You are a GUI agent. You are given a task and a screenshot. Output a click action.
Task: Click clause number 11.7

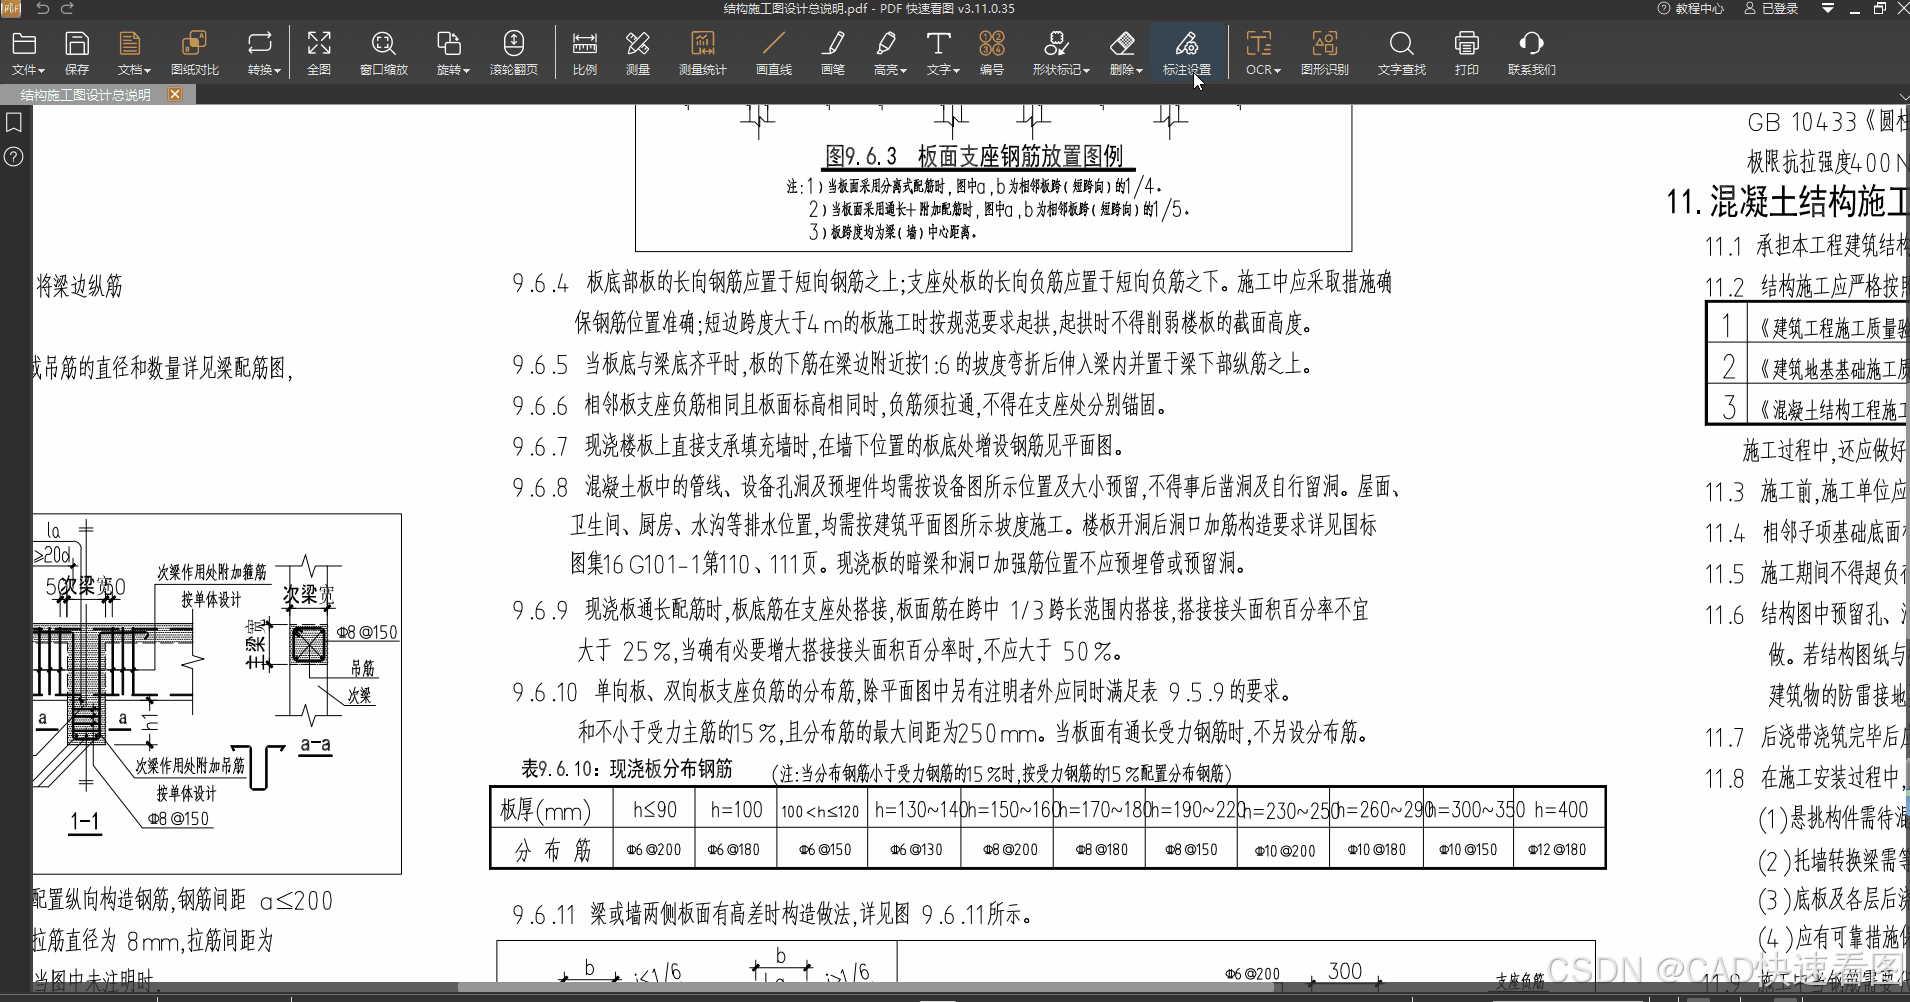[x=1724, y=738]
